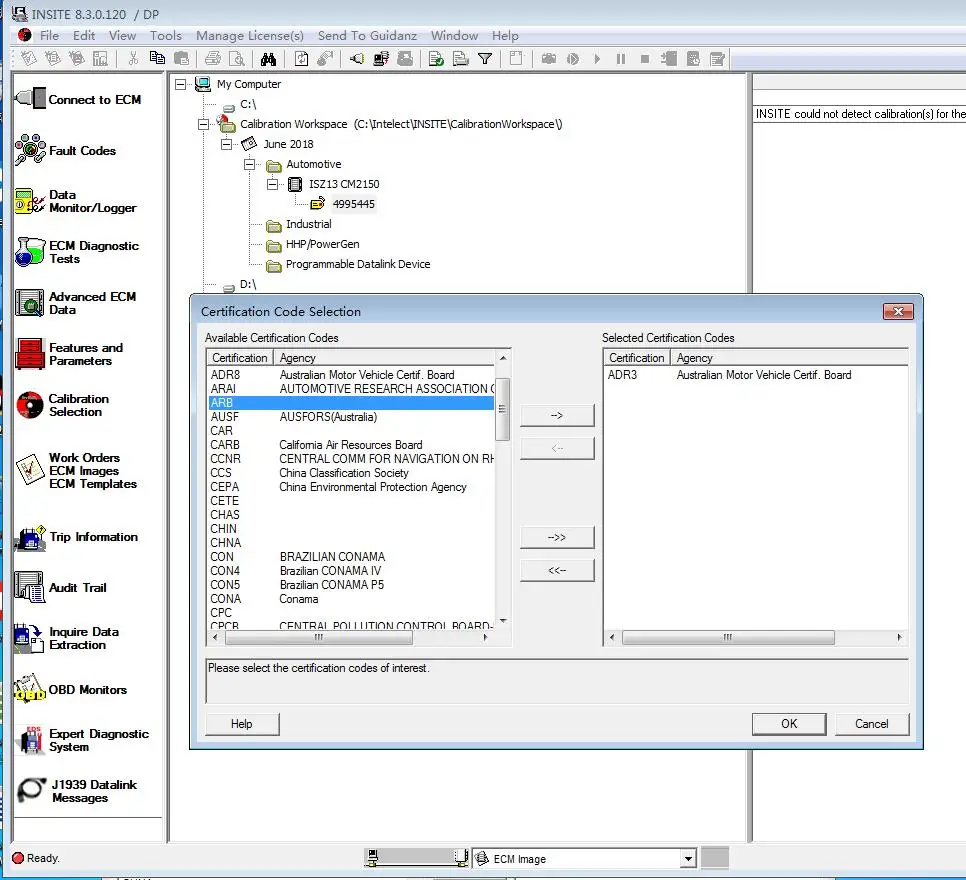The image size is (966, 880).
Task: Click Cancel in Certification Code dialog
Action: coord(872,723)
